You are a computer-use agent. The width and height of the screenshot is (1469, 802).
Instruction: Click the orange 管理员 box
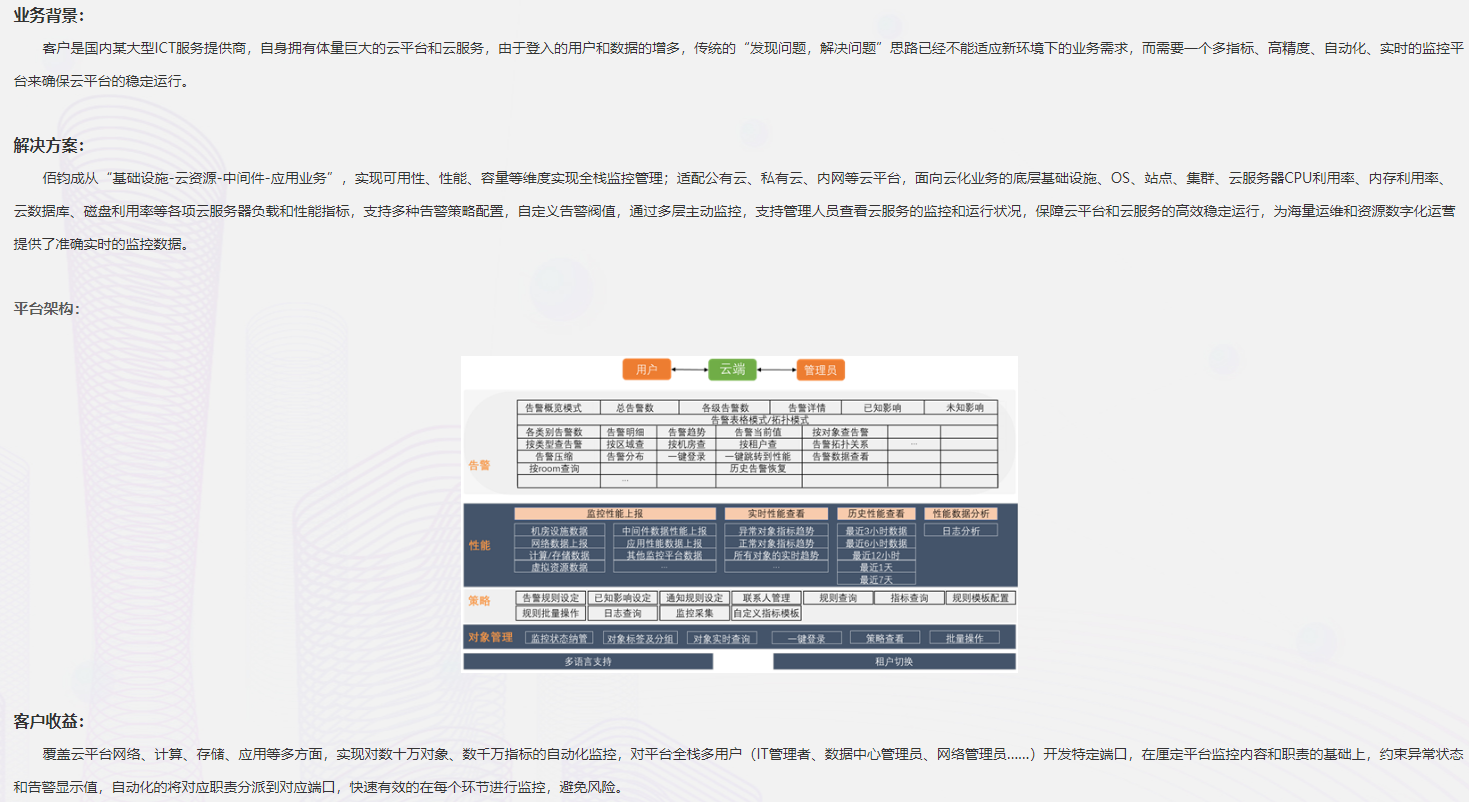[x=819, y=370]
